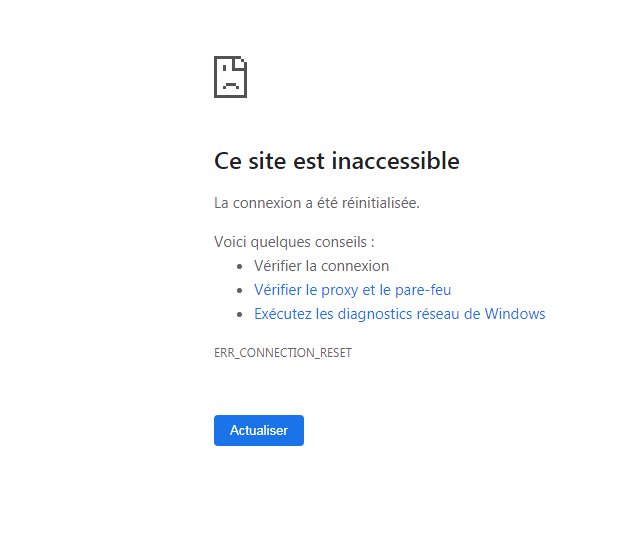Click the 'Voici quelques conseils' text
Screen dimensions: 620x533
(x=294, y=242)
